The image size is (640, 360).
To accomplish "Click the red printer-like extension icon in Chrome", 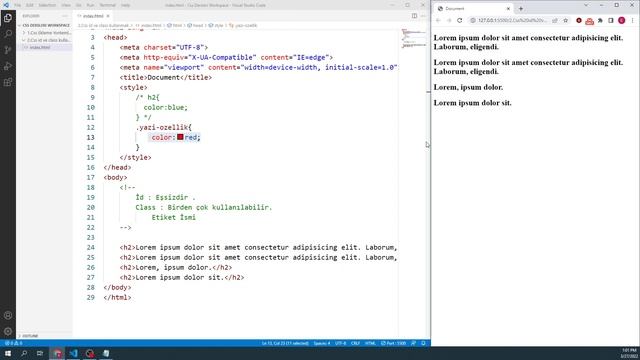I will coord(589,21).
